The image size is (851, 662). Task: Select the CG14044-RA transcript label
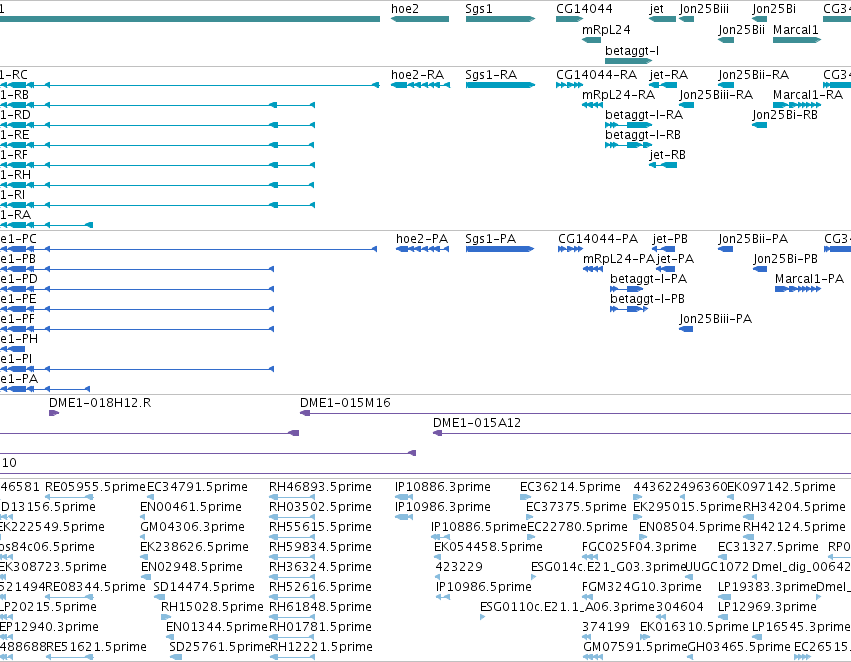pos(596,74)
